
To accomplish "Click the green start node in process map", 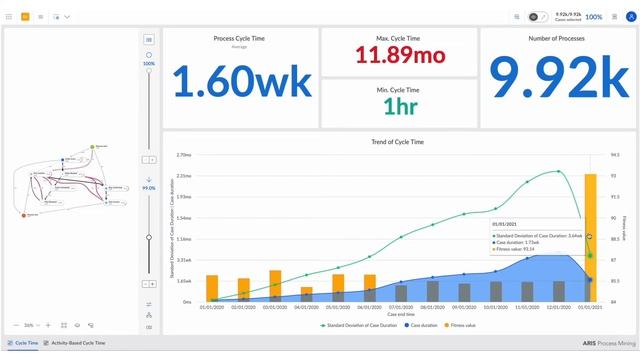I will tap(93, 147).
